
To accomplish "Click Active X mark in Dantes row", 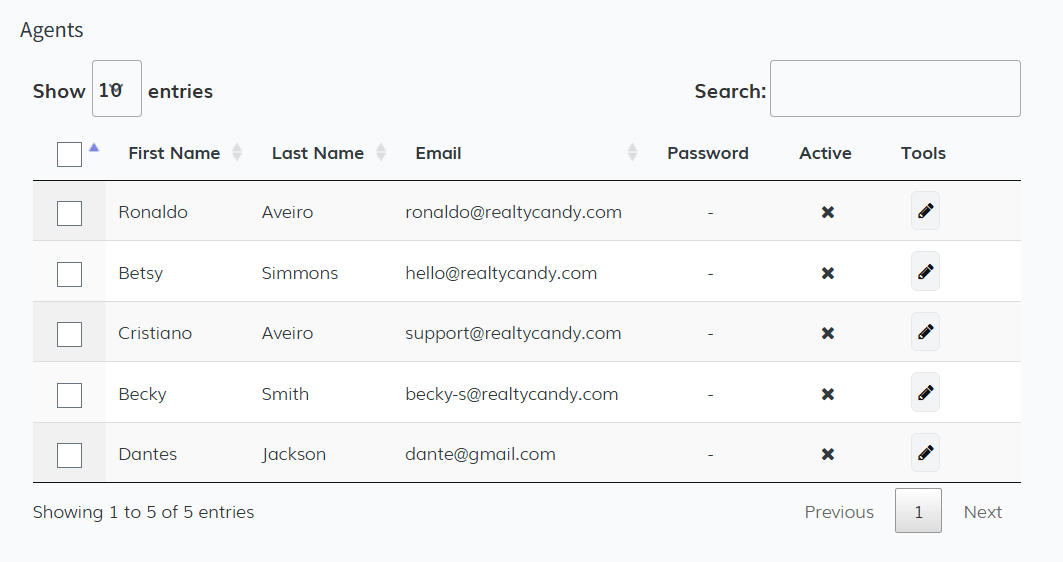I will point(827,455).
